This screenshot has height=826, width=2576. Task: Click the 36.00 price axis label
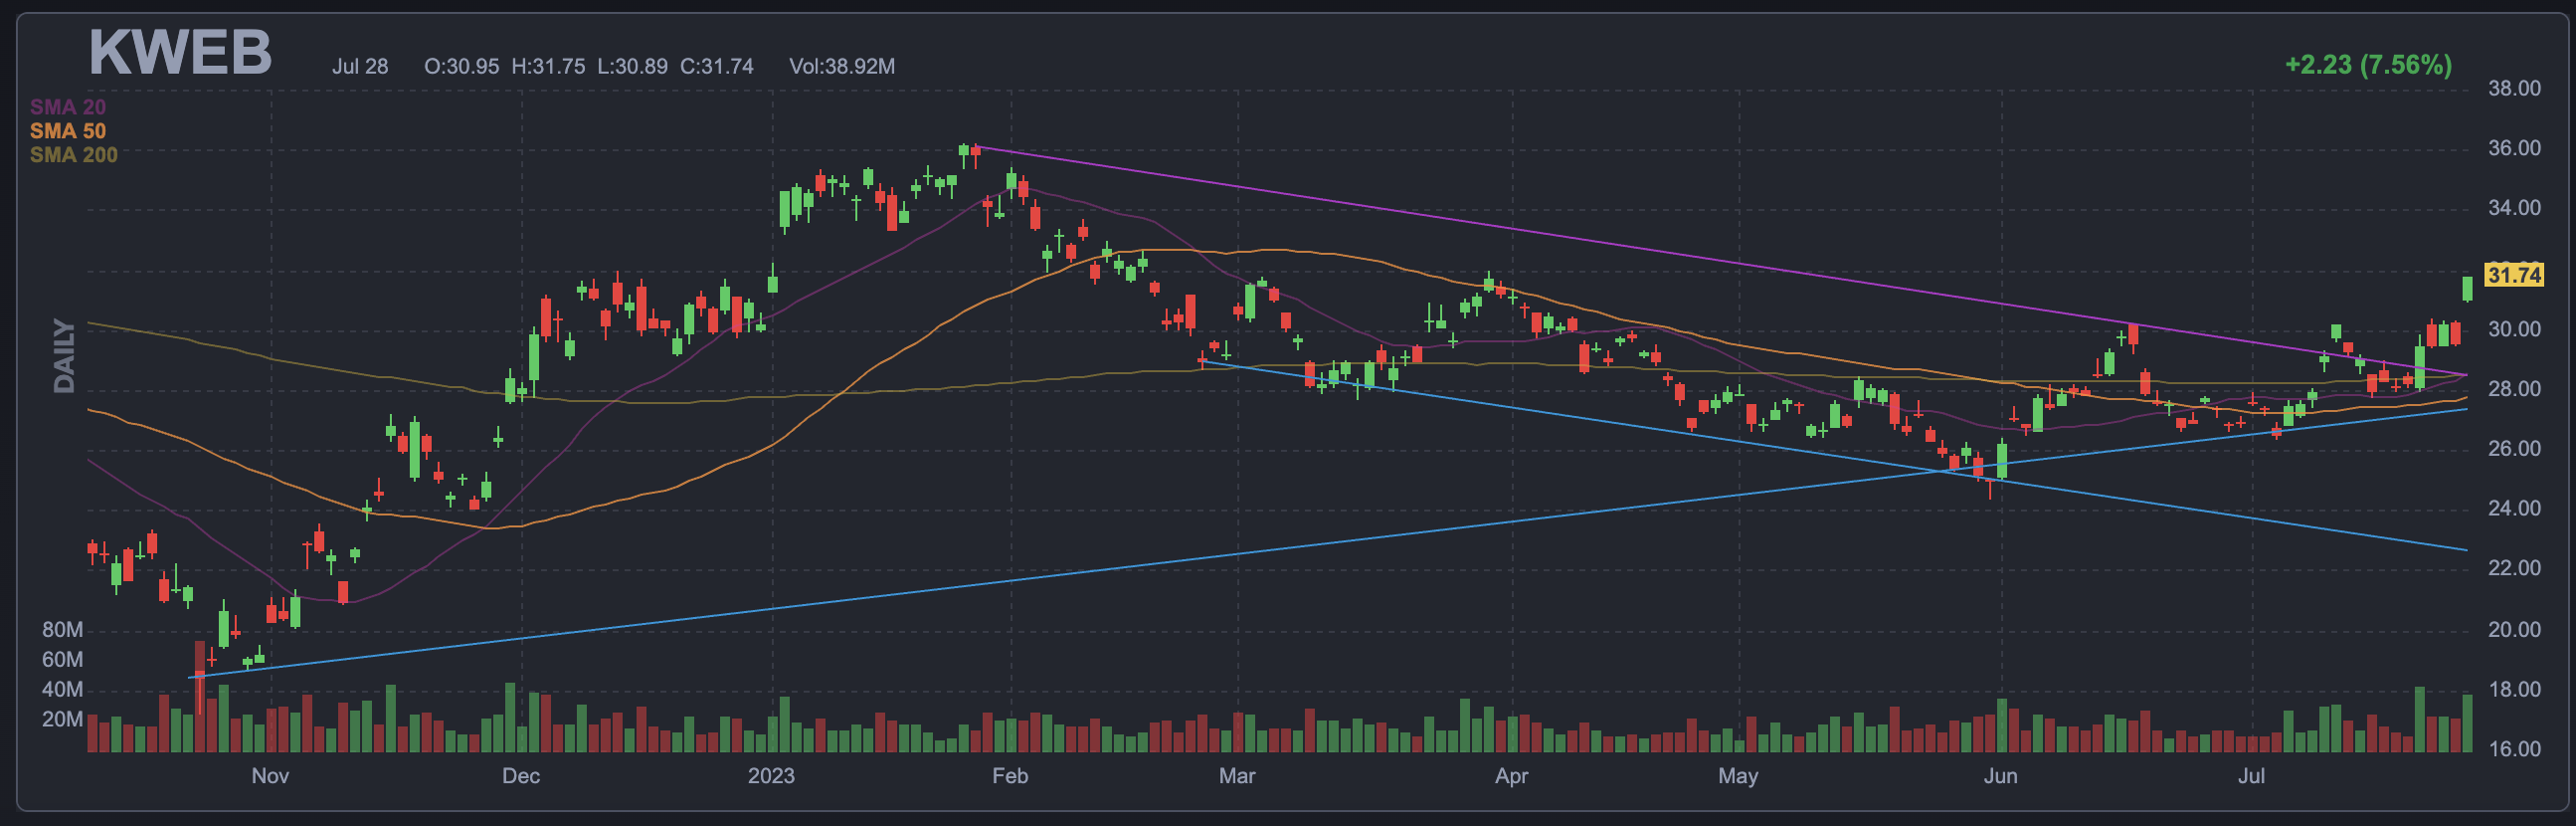(x=2514, y=148)
